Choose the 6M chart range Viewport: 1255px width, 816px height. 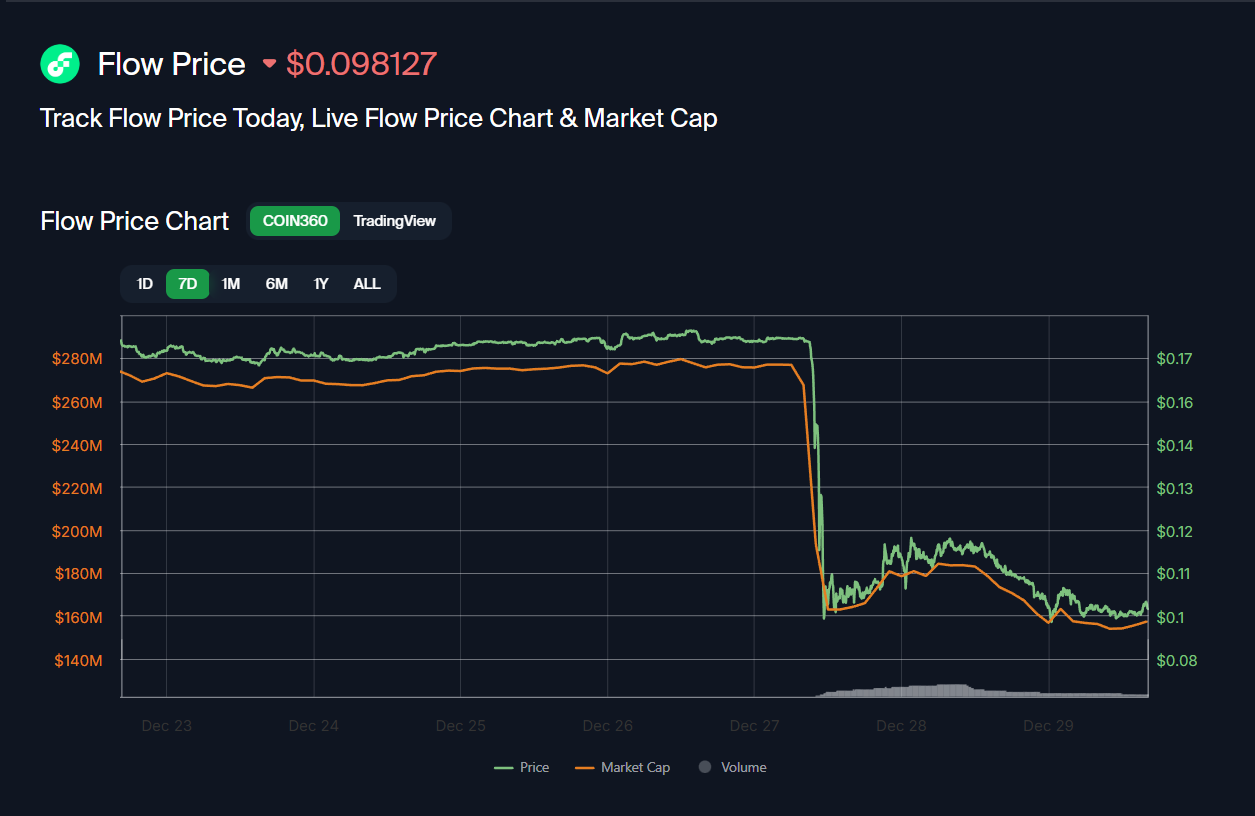tap(277, 284)
